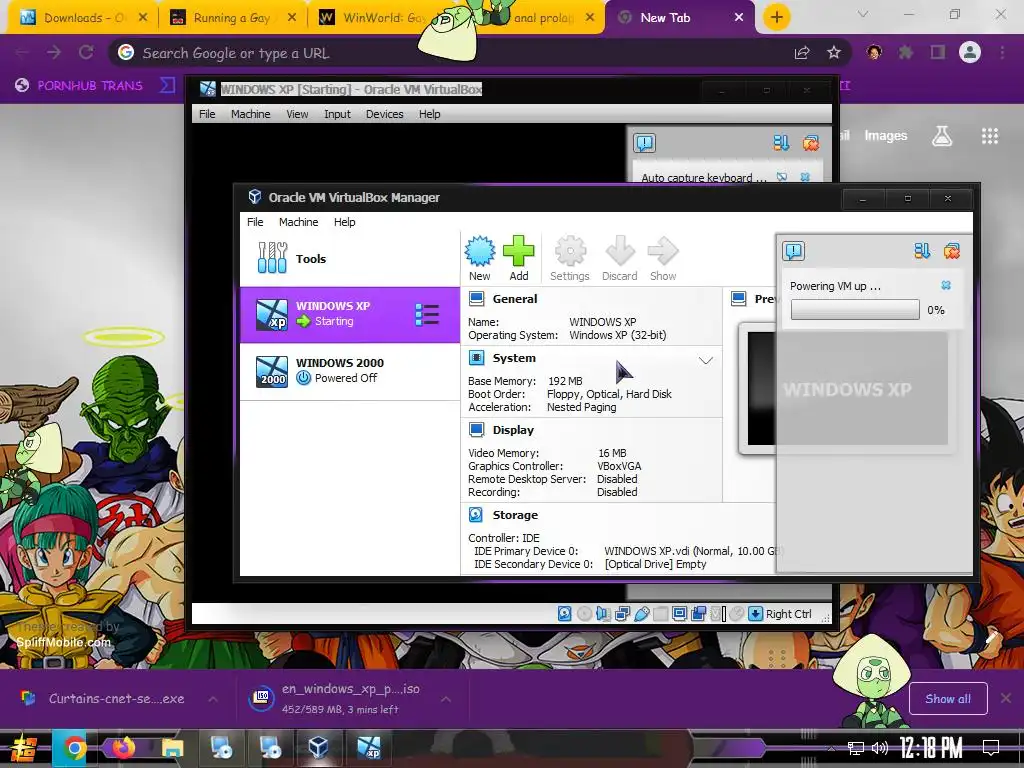Click Powering VM up progress bar

coord(855,310)
